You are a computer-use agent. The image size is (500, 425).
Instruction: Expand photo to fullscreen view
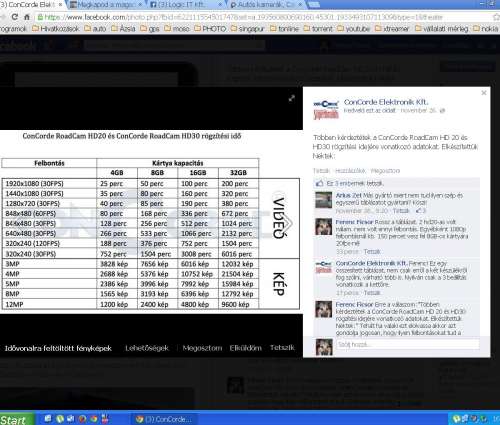(x=292, y=98)
